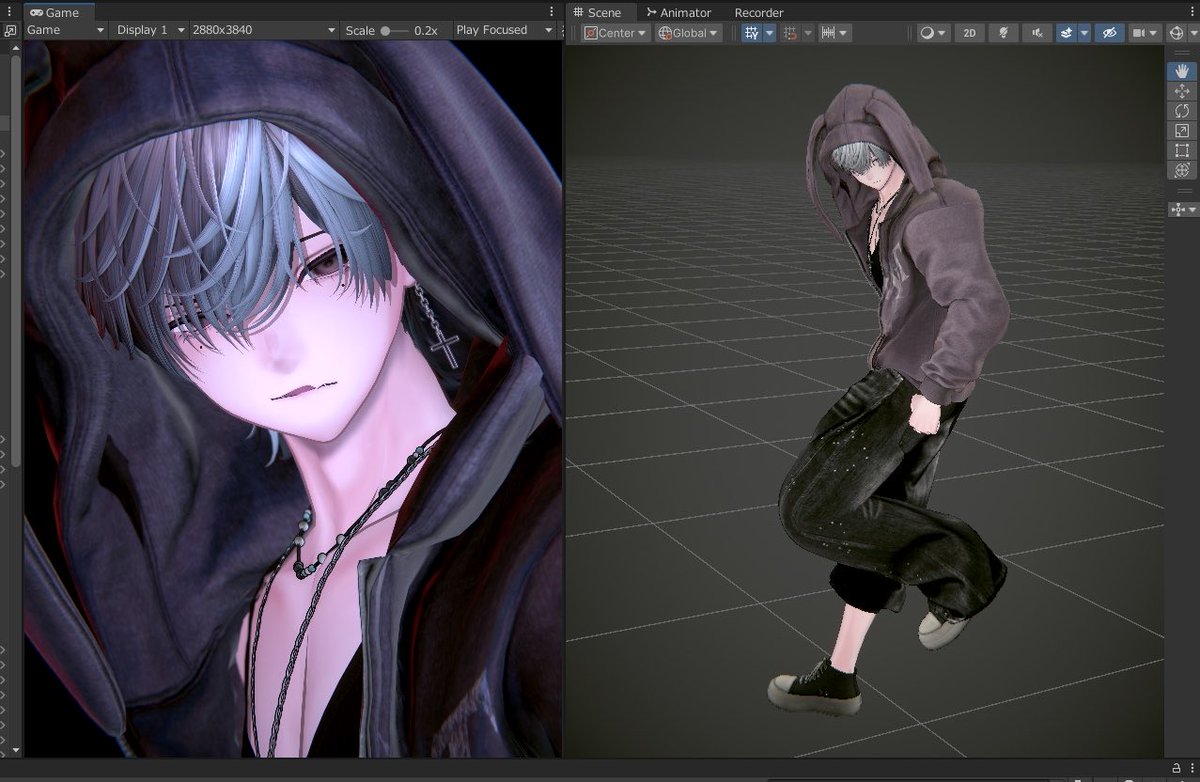Screen dimensions: 1200x782
Task: Select the Scale tool
Action: (x=1182, y=131)
